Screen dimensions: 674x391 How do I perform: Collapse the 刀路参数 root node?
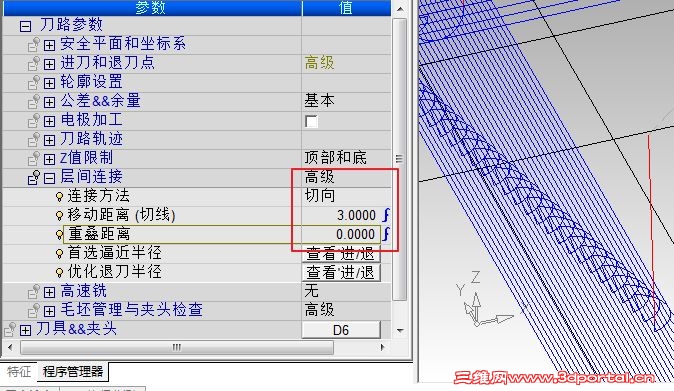pos(25,26)
